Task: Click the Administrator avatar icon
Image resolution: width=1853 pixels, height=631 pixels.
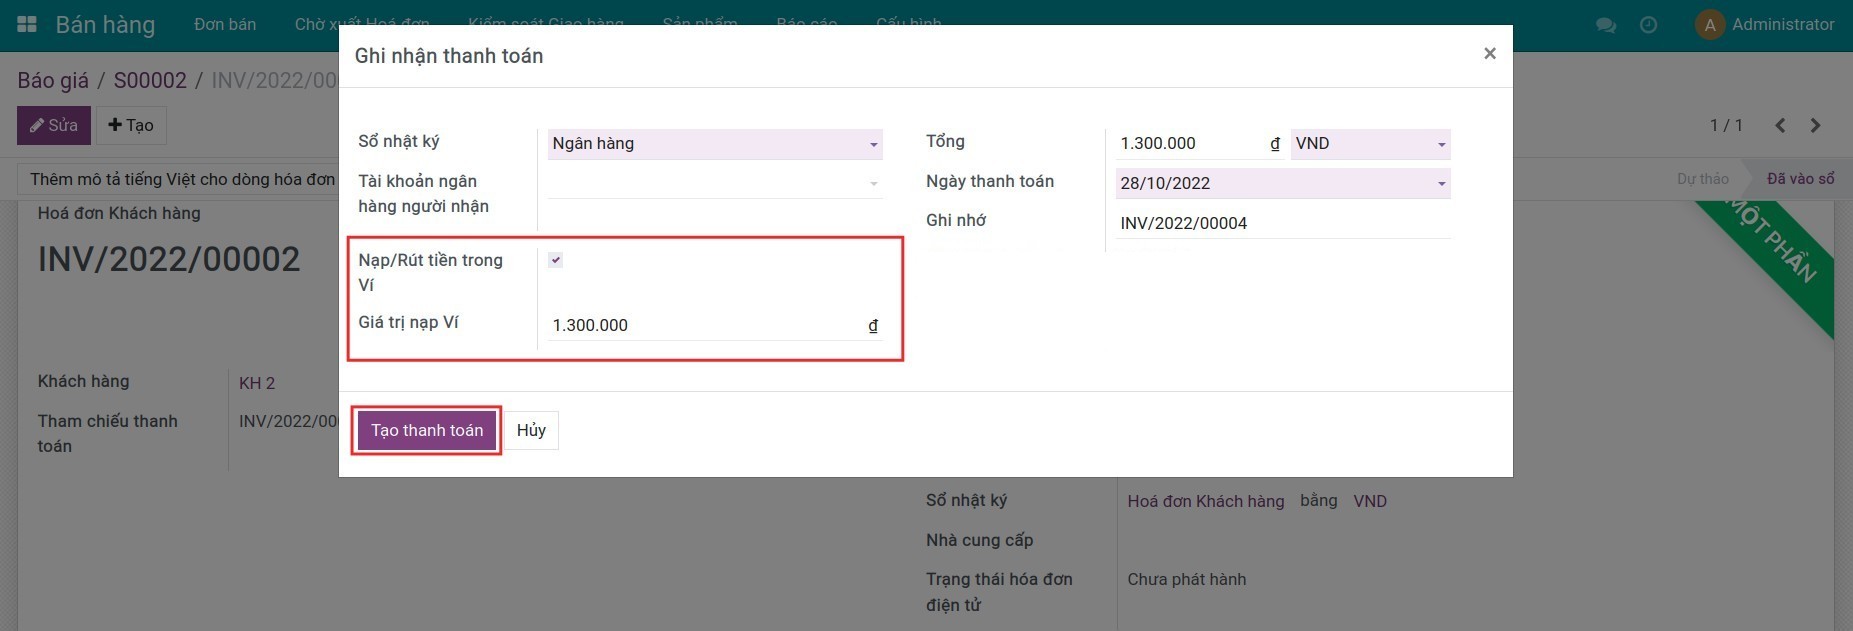Action: (1709, 25)
